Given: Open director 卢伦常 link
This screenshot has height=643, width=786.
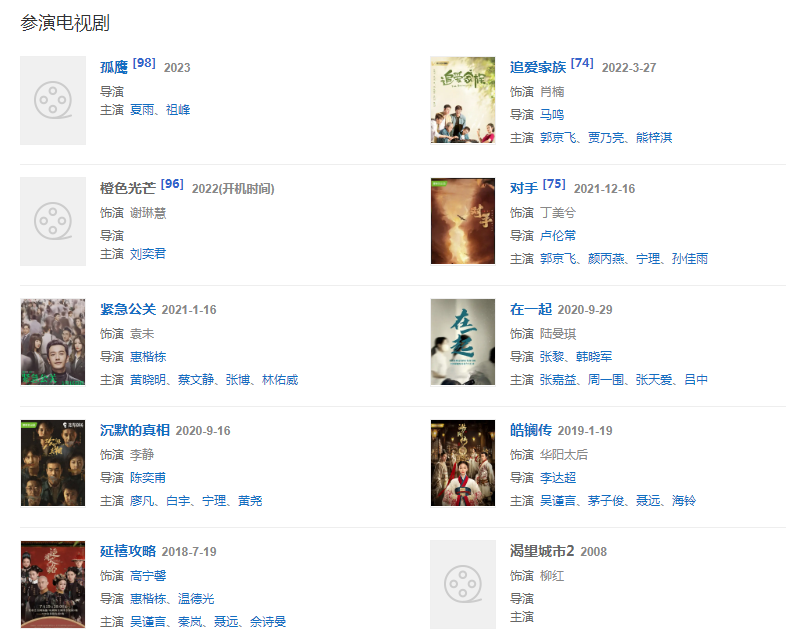Looking at the screenshot, I should (558, 236).
